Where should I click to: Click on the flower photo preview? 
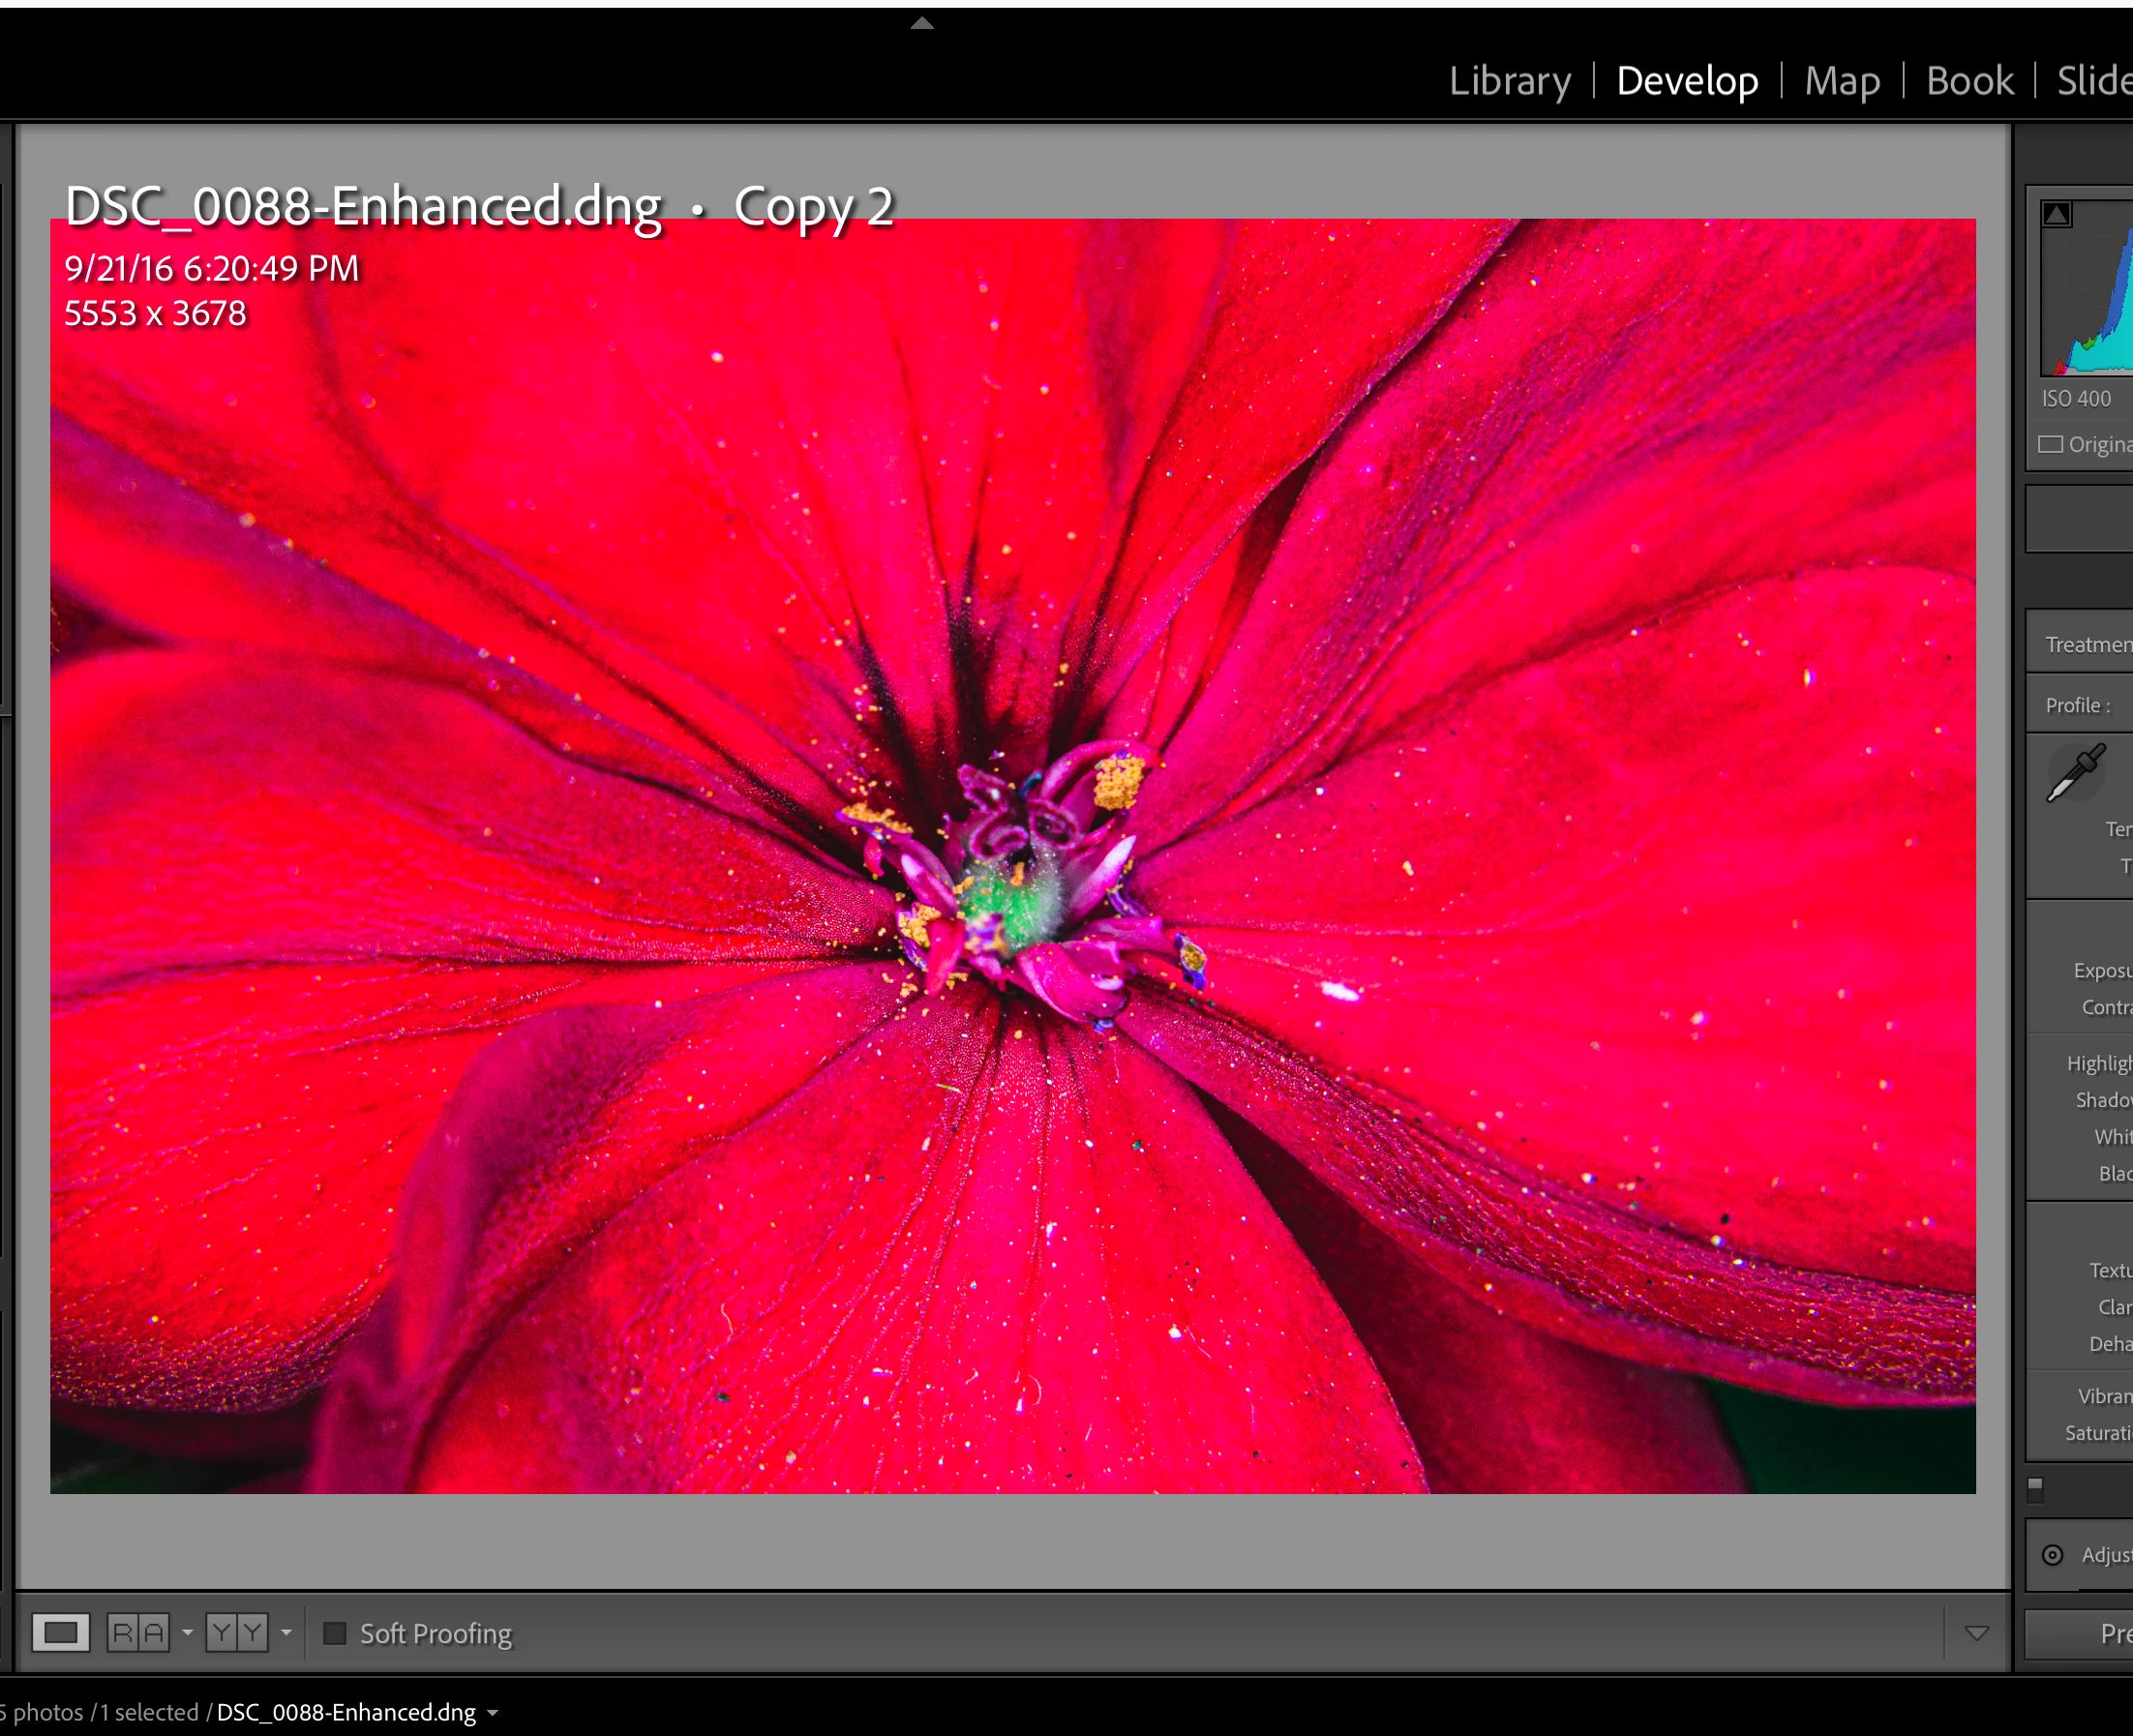tap(1012, 855)
